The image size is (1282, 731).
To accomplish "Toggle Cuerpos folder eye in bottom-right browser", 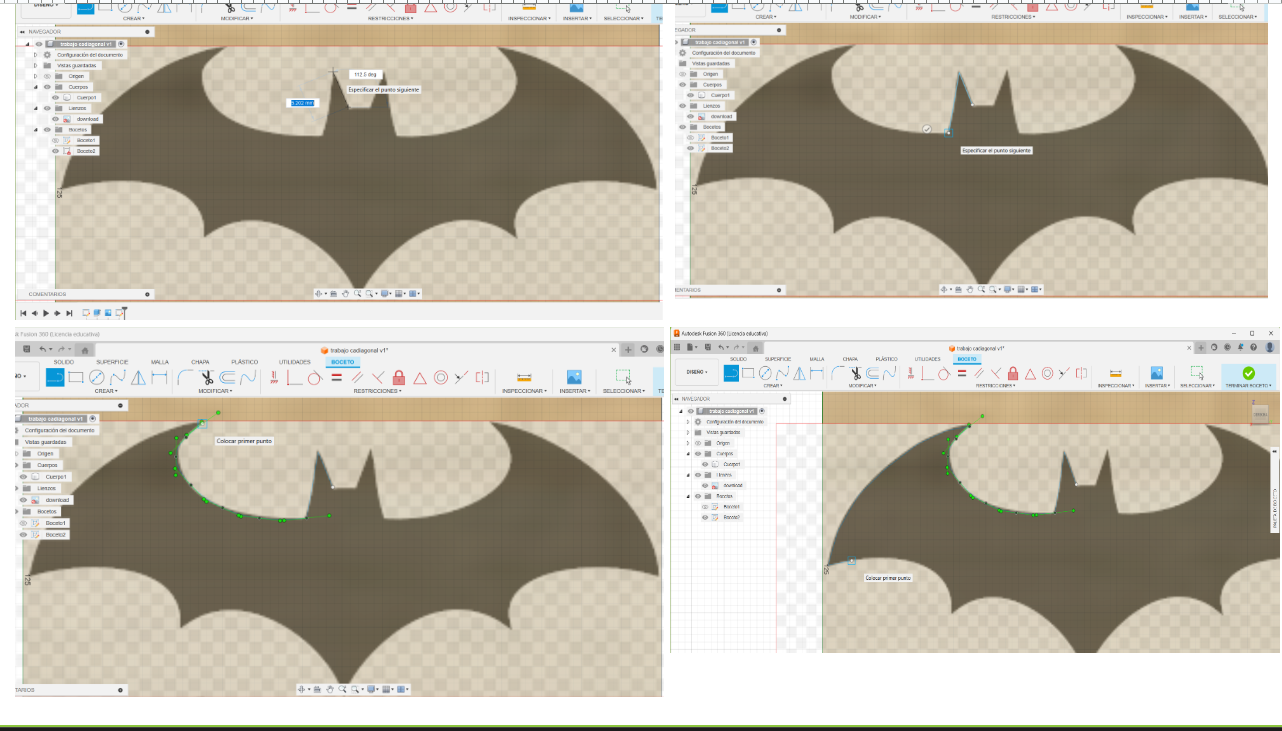I will coord(698,454).
